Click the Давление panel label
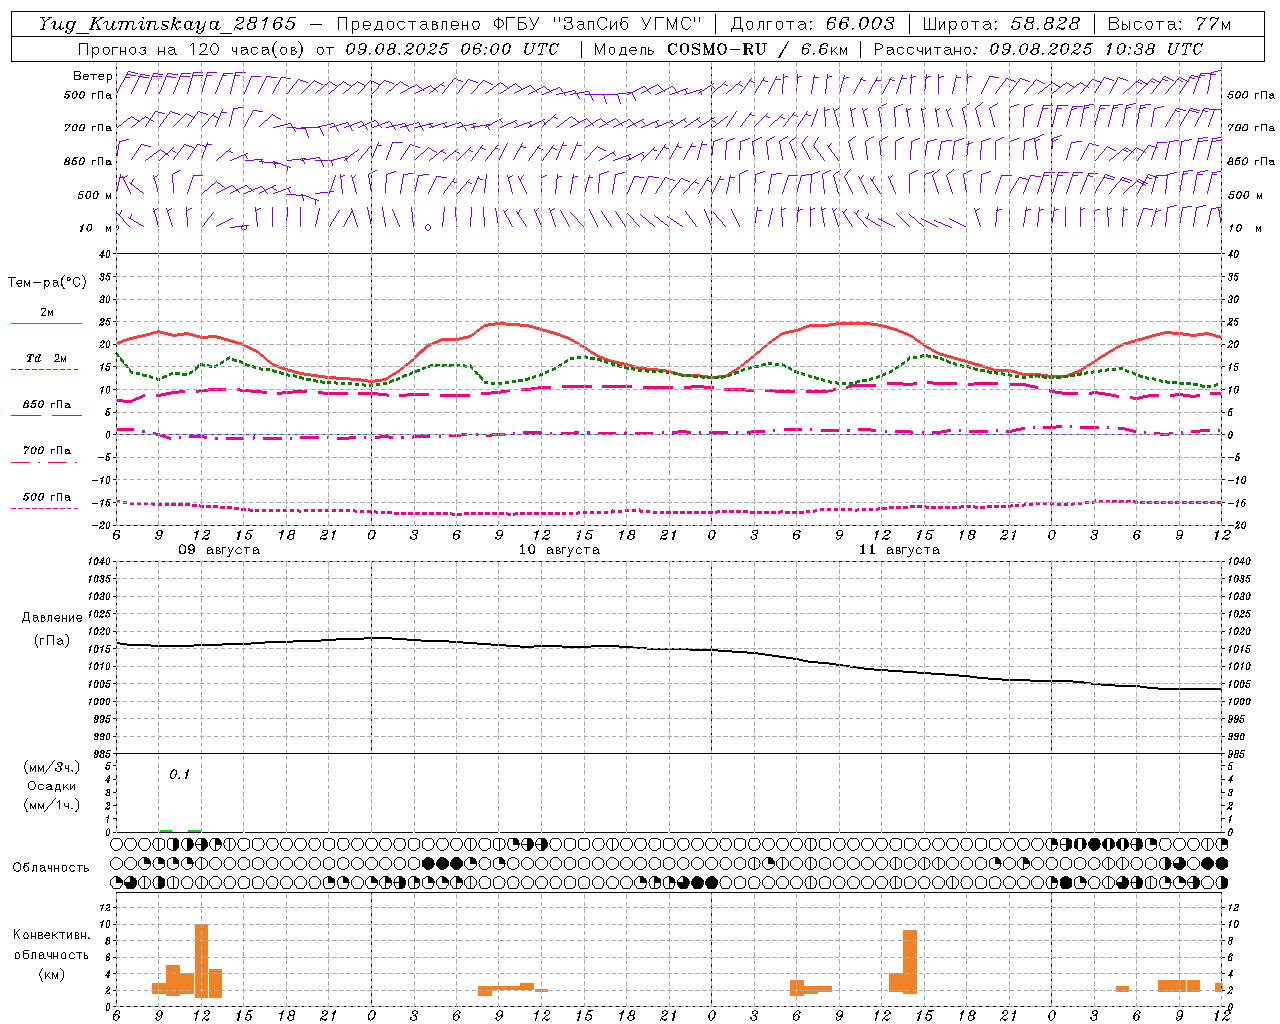 click(x=52, y=618)
